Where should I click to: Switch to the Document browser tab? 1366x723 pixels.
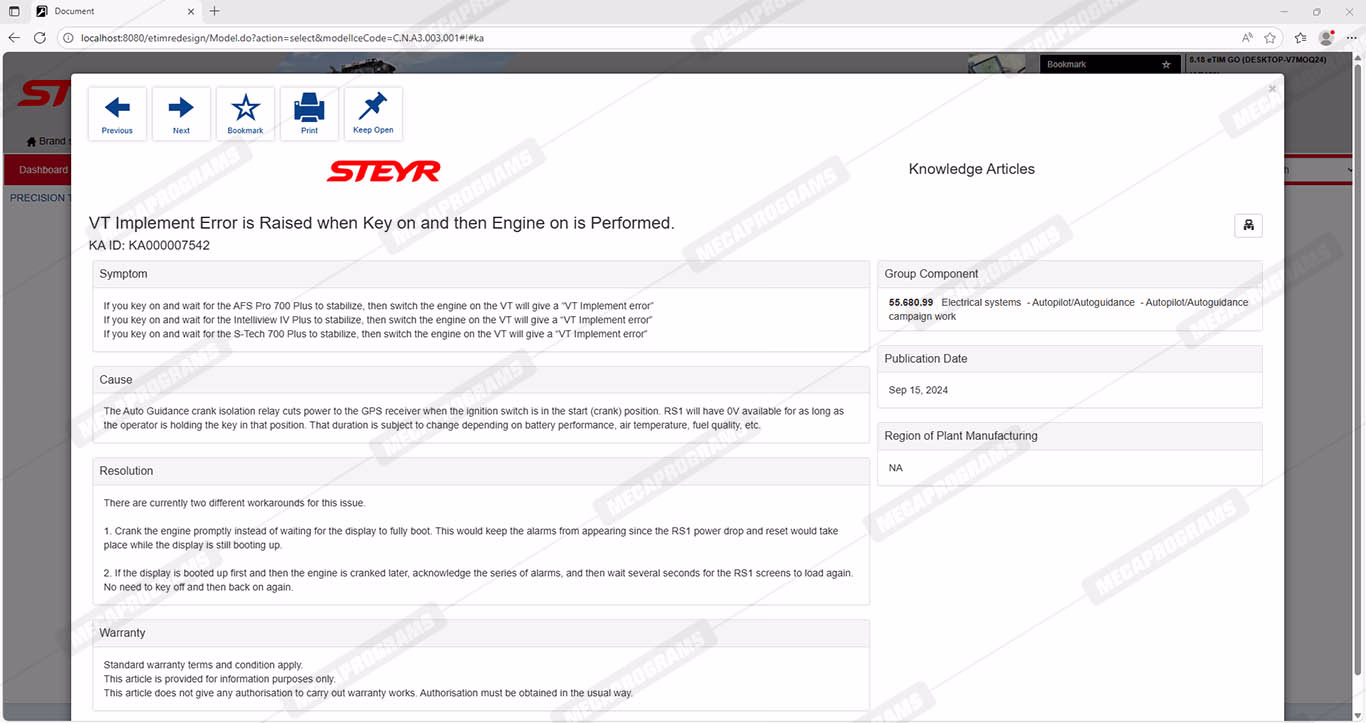coord(110,11)
